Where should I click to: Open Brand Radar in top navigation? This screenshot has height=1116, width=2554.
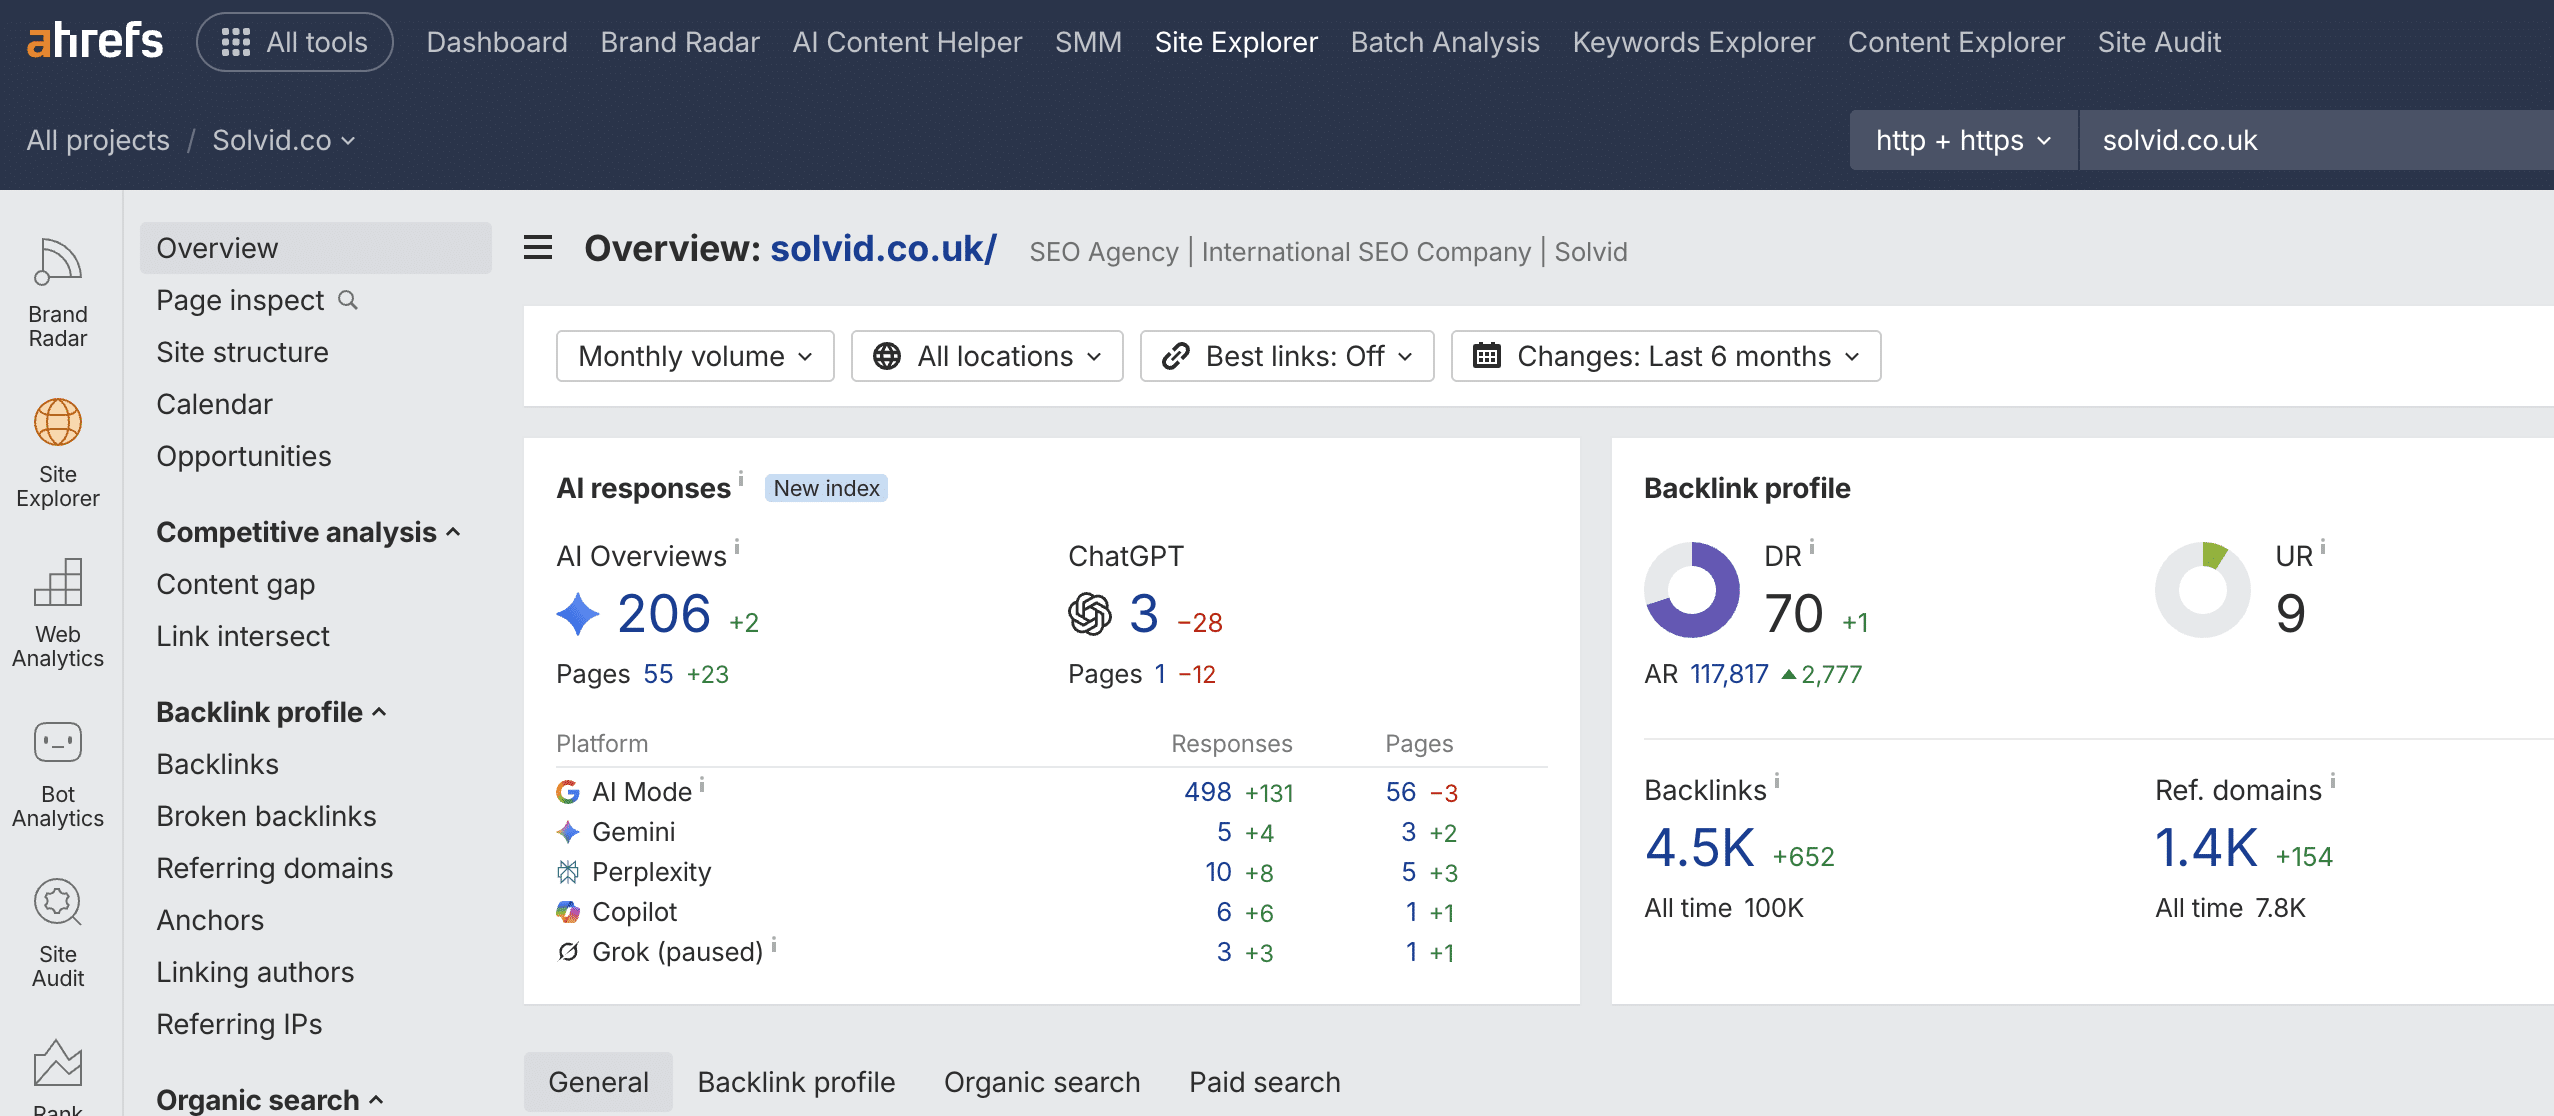tap(680, 42)
